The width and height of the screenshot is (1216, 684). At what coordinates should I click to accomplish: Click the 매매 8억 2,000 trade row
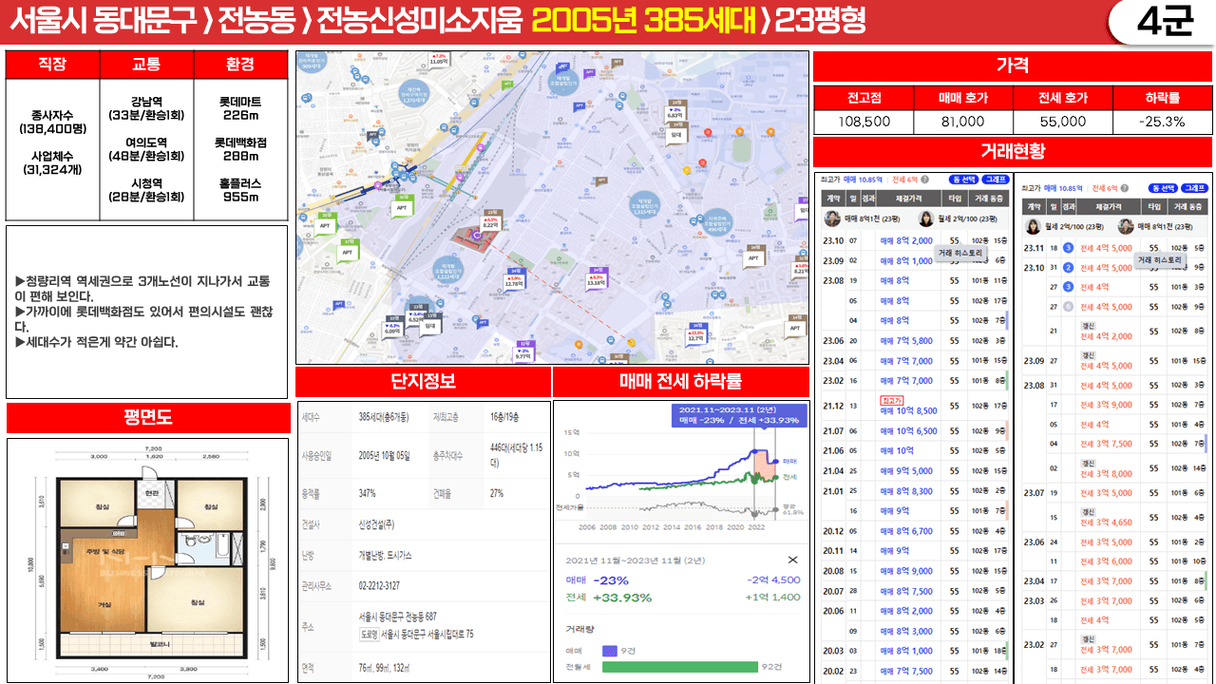[915, 241]
